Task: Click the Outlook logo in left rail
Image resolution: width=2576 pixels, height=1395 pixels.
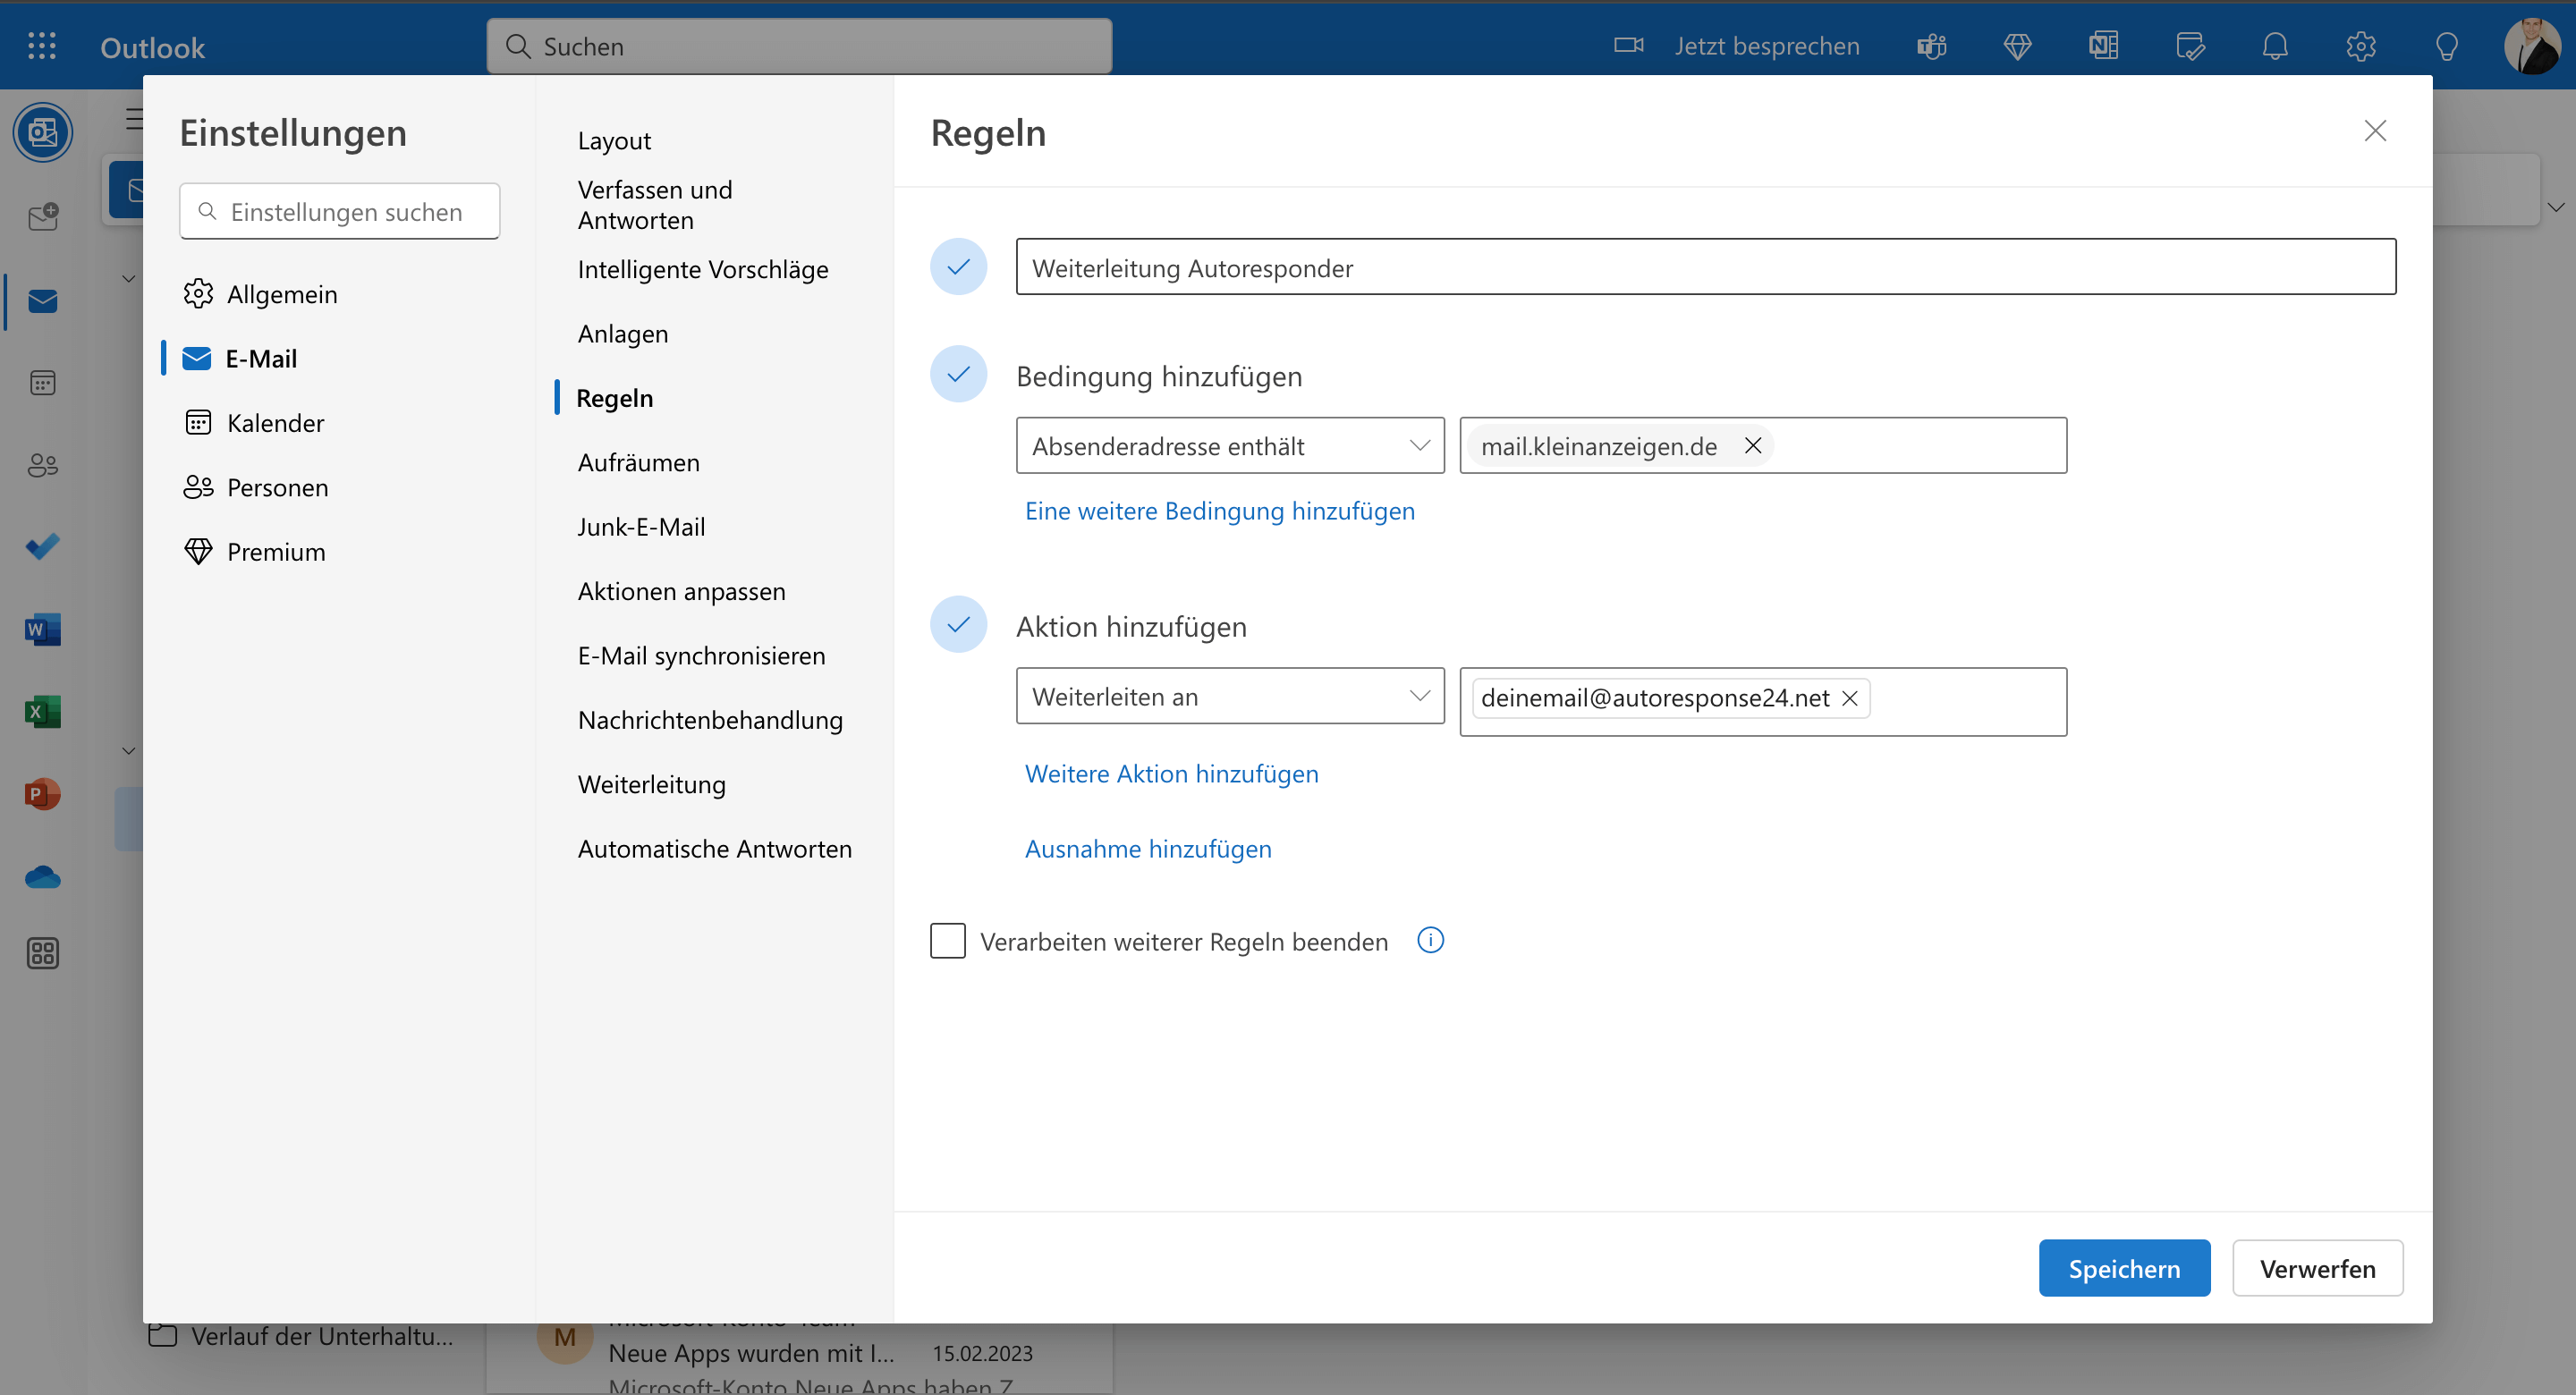Action: pos(42,132)
